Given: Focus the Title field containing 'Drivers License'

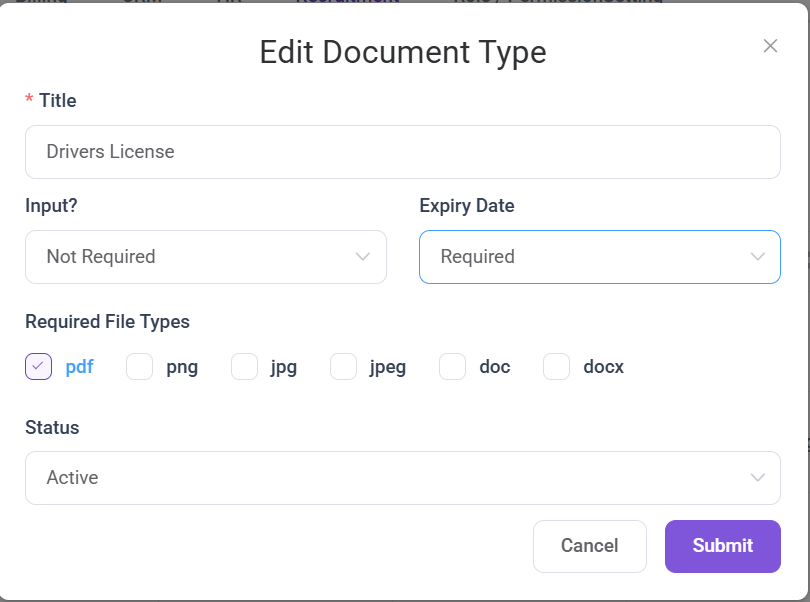Looking at the screenshot, I should (x=402, y=152).
